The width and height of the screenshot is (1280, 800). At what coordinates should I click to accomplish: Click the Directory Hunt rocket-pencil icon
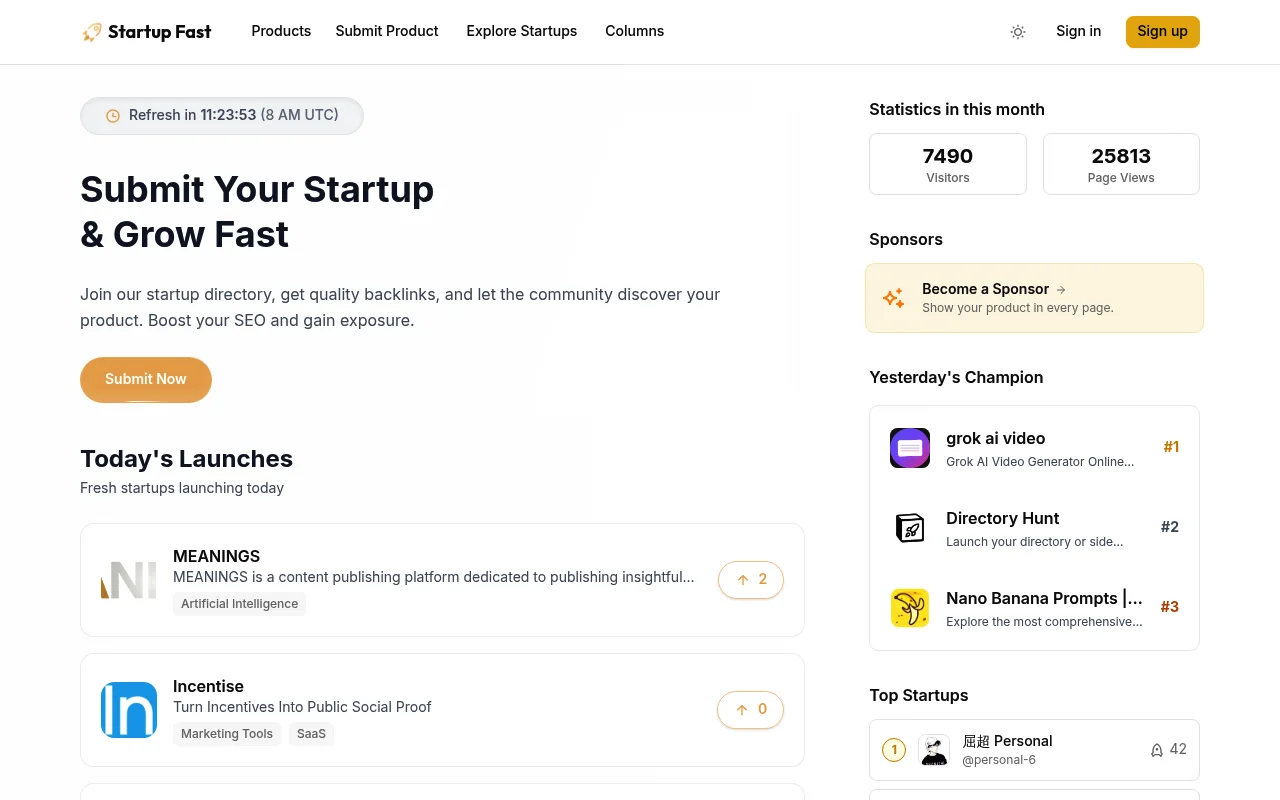(909, 527)
